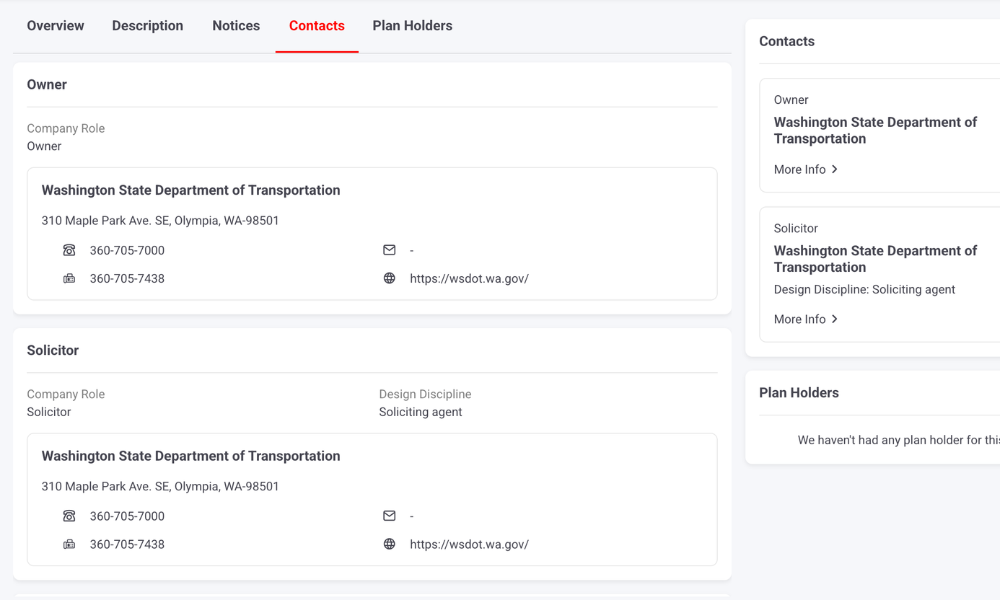Open the Description tab
The width and height of the screenshot is (1000, 600).
tap(147, 26)
